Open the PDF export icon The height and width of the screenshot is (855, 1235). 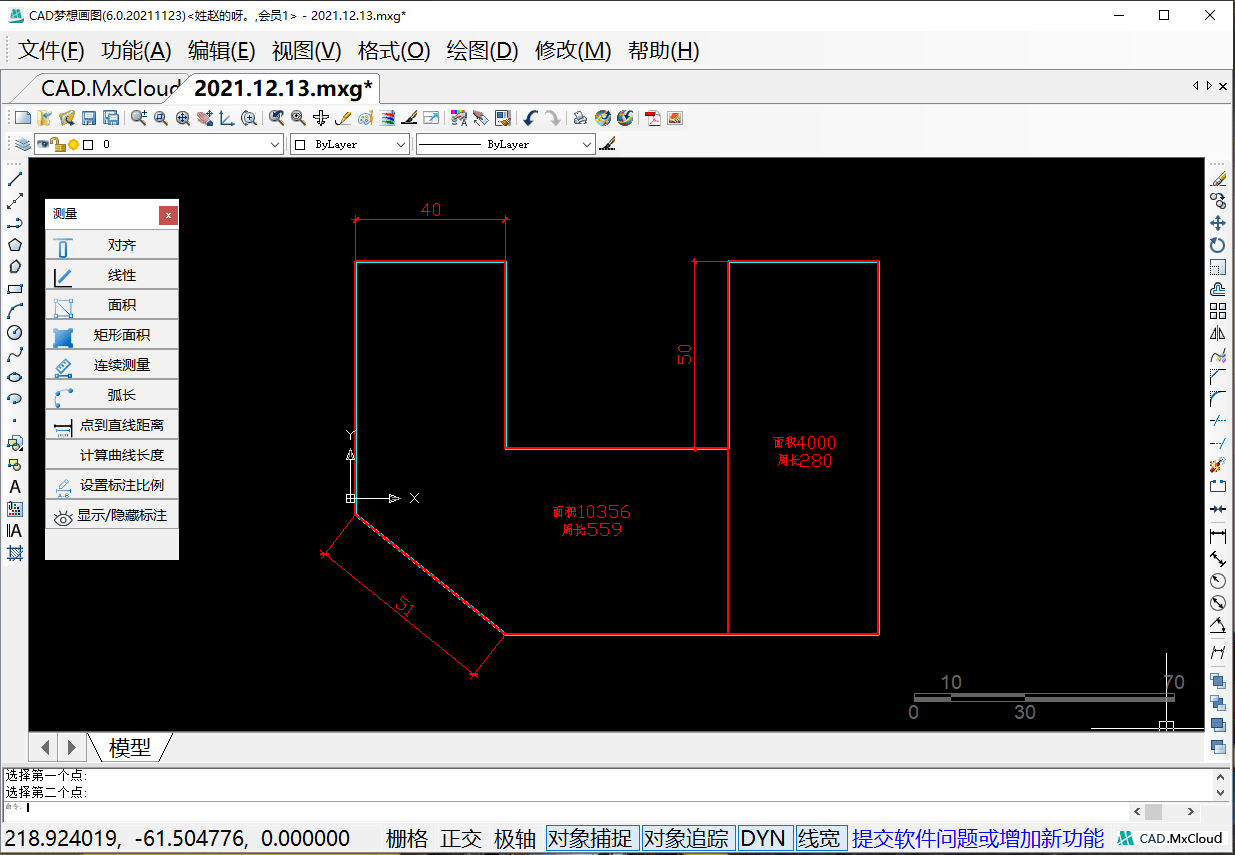653,118
